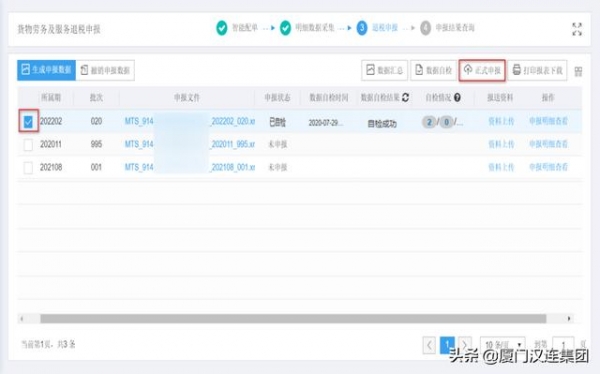The width and height of the screenshot is (600, 374).
Task: Click the 数据自检时间 column header
Action: (x=329, y=98)
